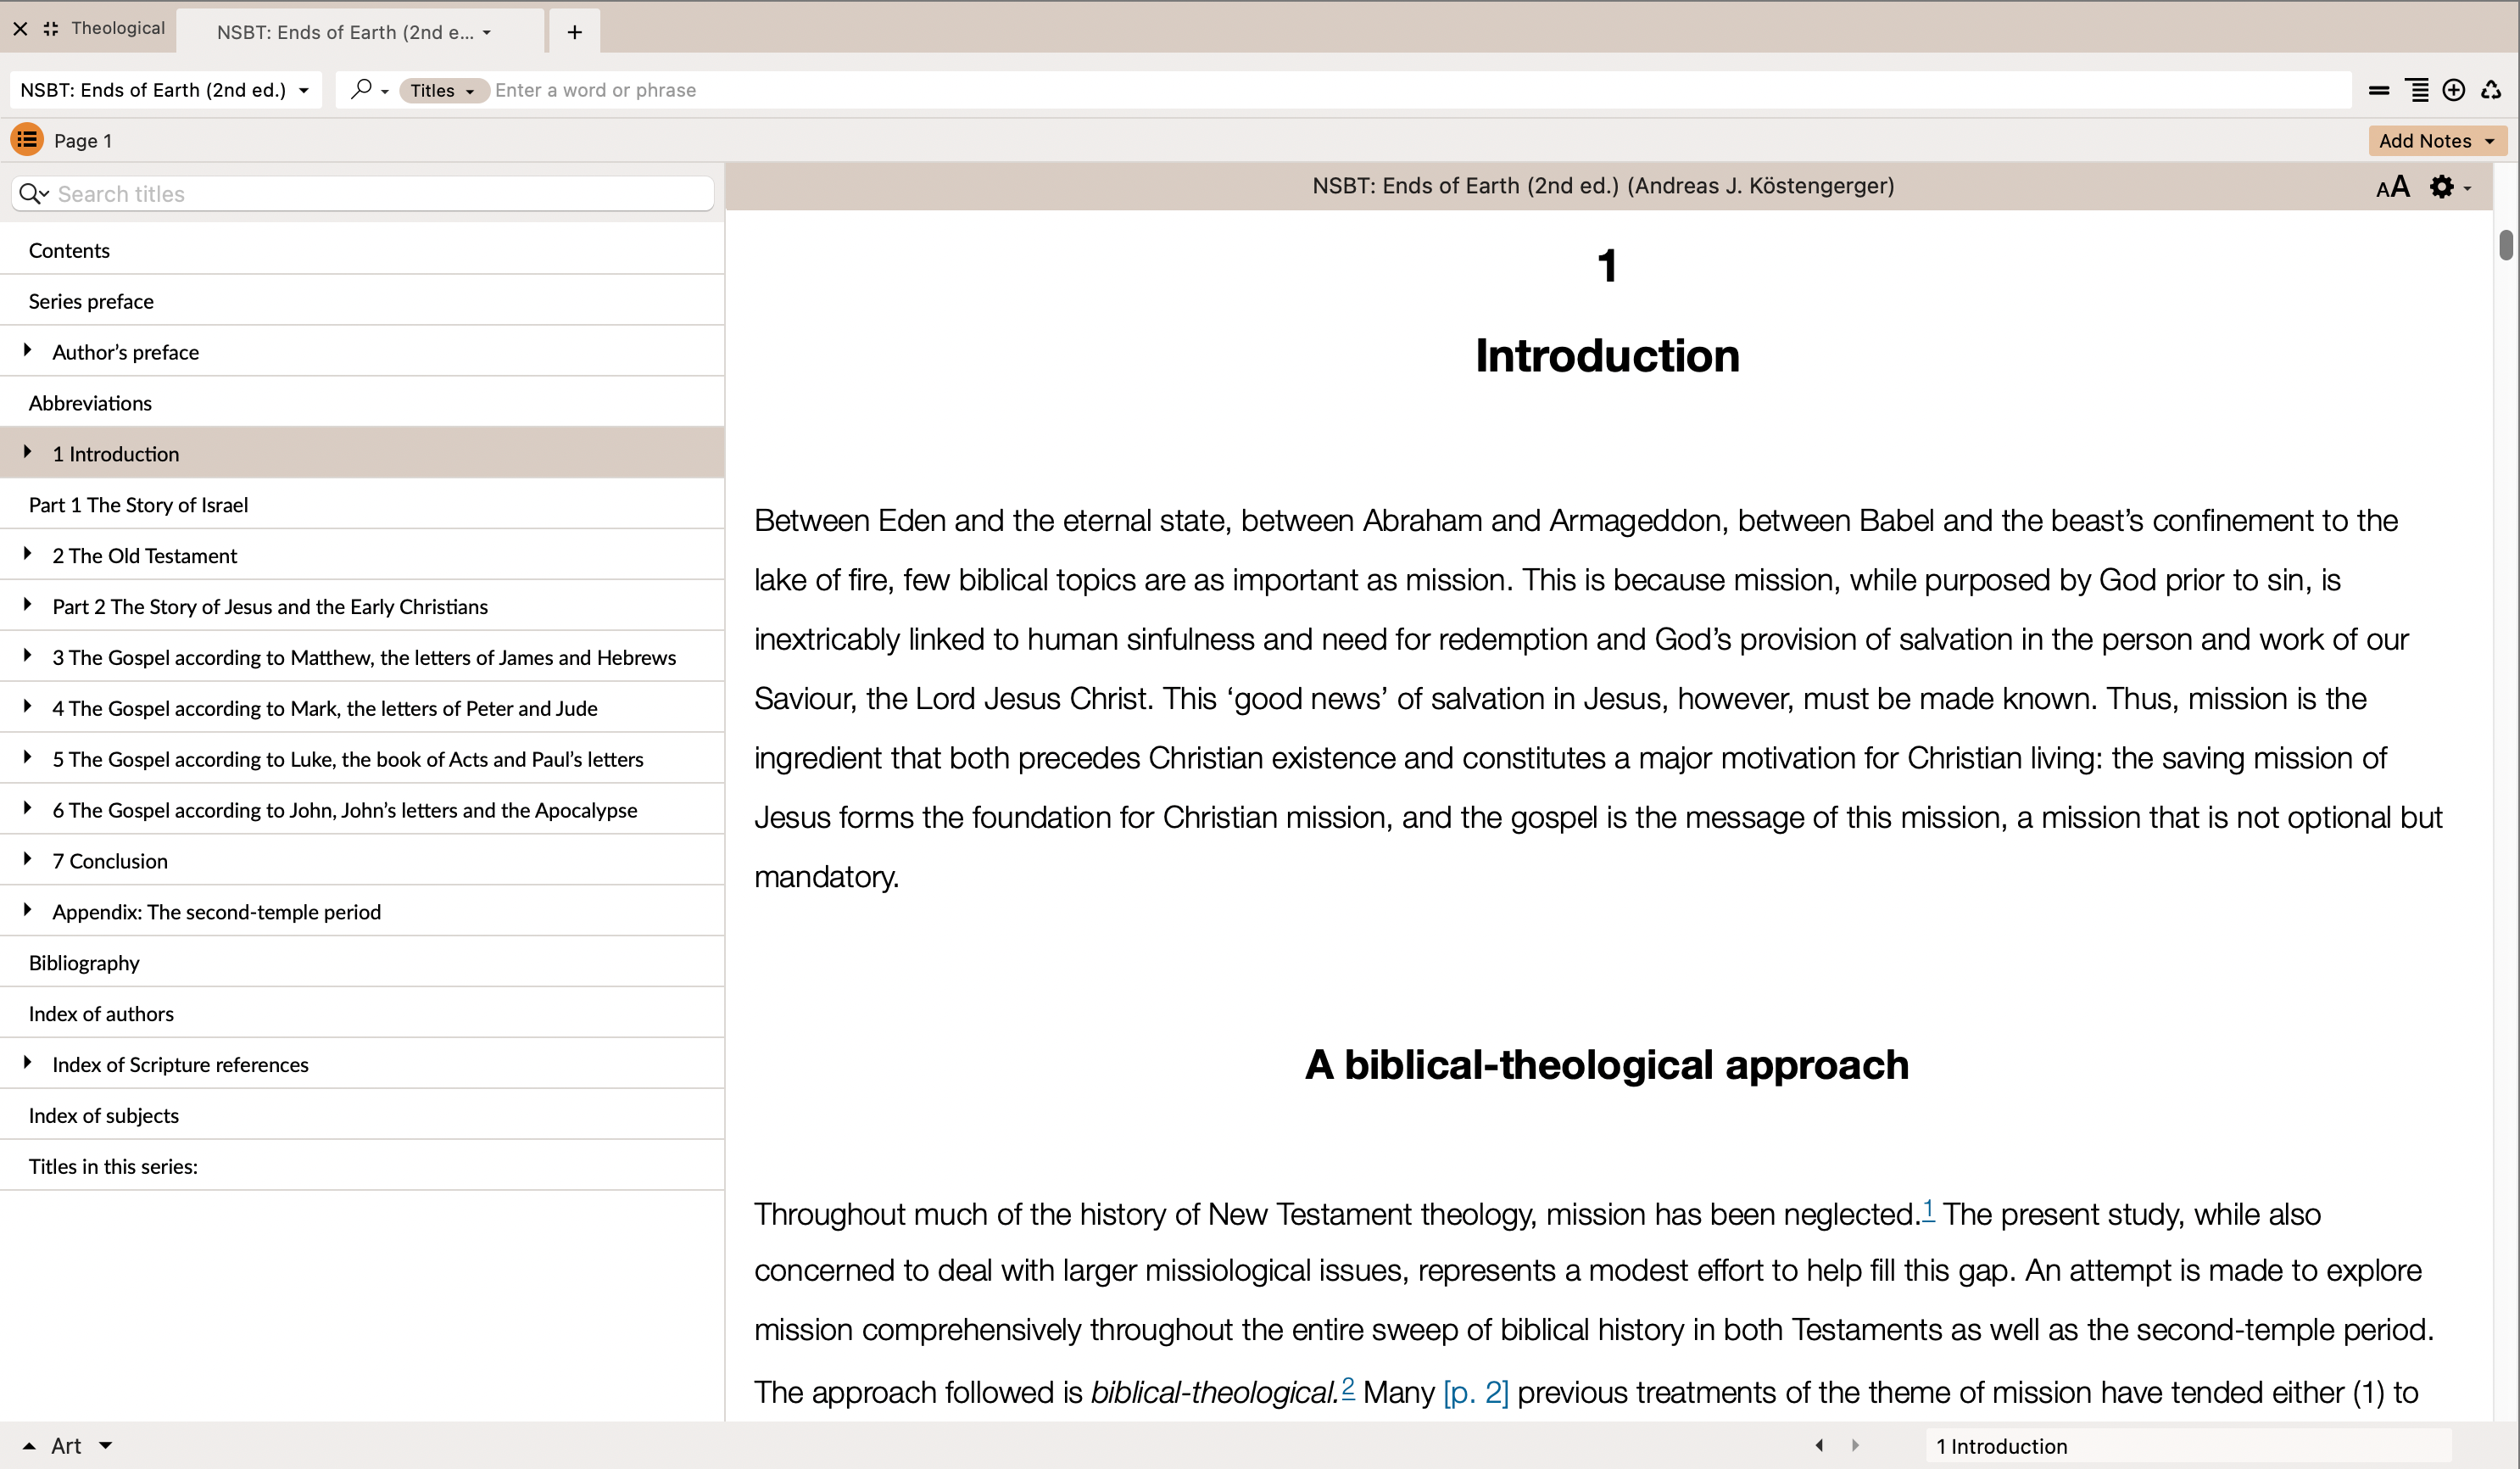Open Abbreviations in the sidebar

362,403
